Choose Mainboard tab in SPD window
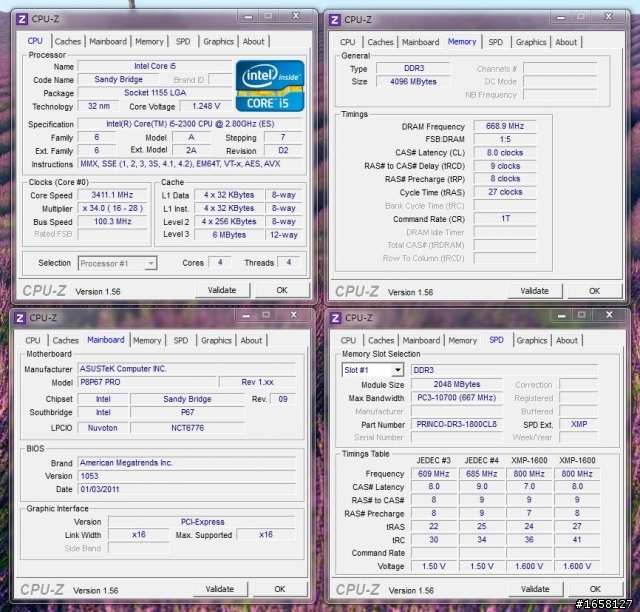This screenshot has height=612, width=640. click(422, 340)
